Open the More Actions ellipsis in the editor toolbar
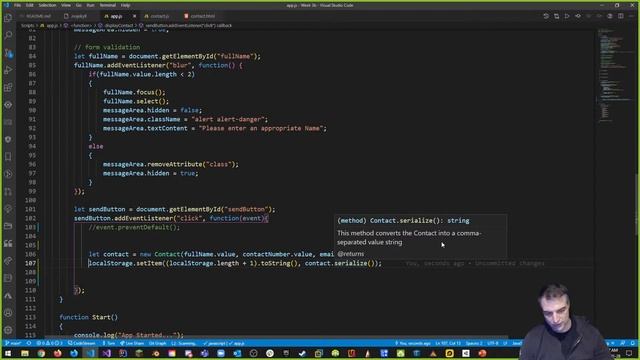The height and width of the screenshot is (360, 640). (x=631, y=16)
